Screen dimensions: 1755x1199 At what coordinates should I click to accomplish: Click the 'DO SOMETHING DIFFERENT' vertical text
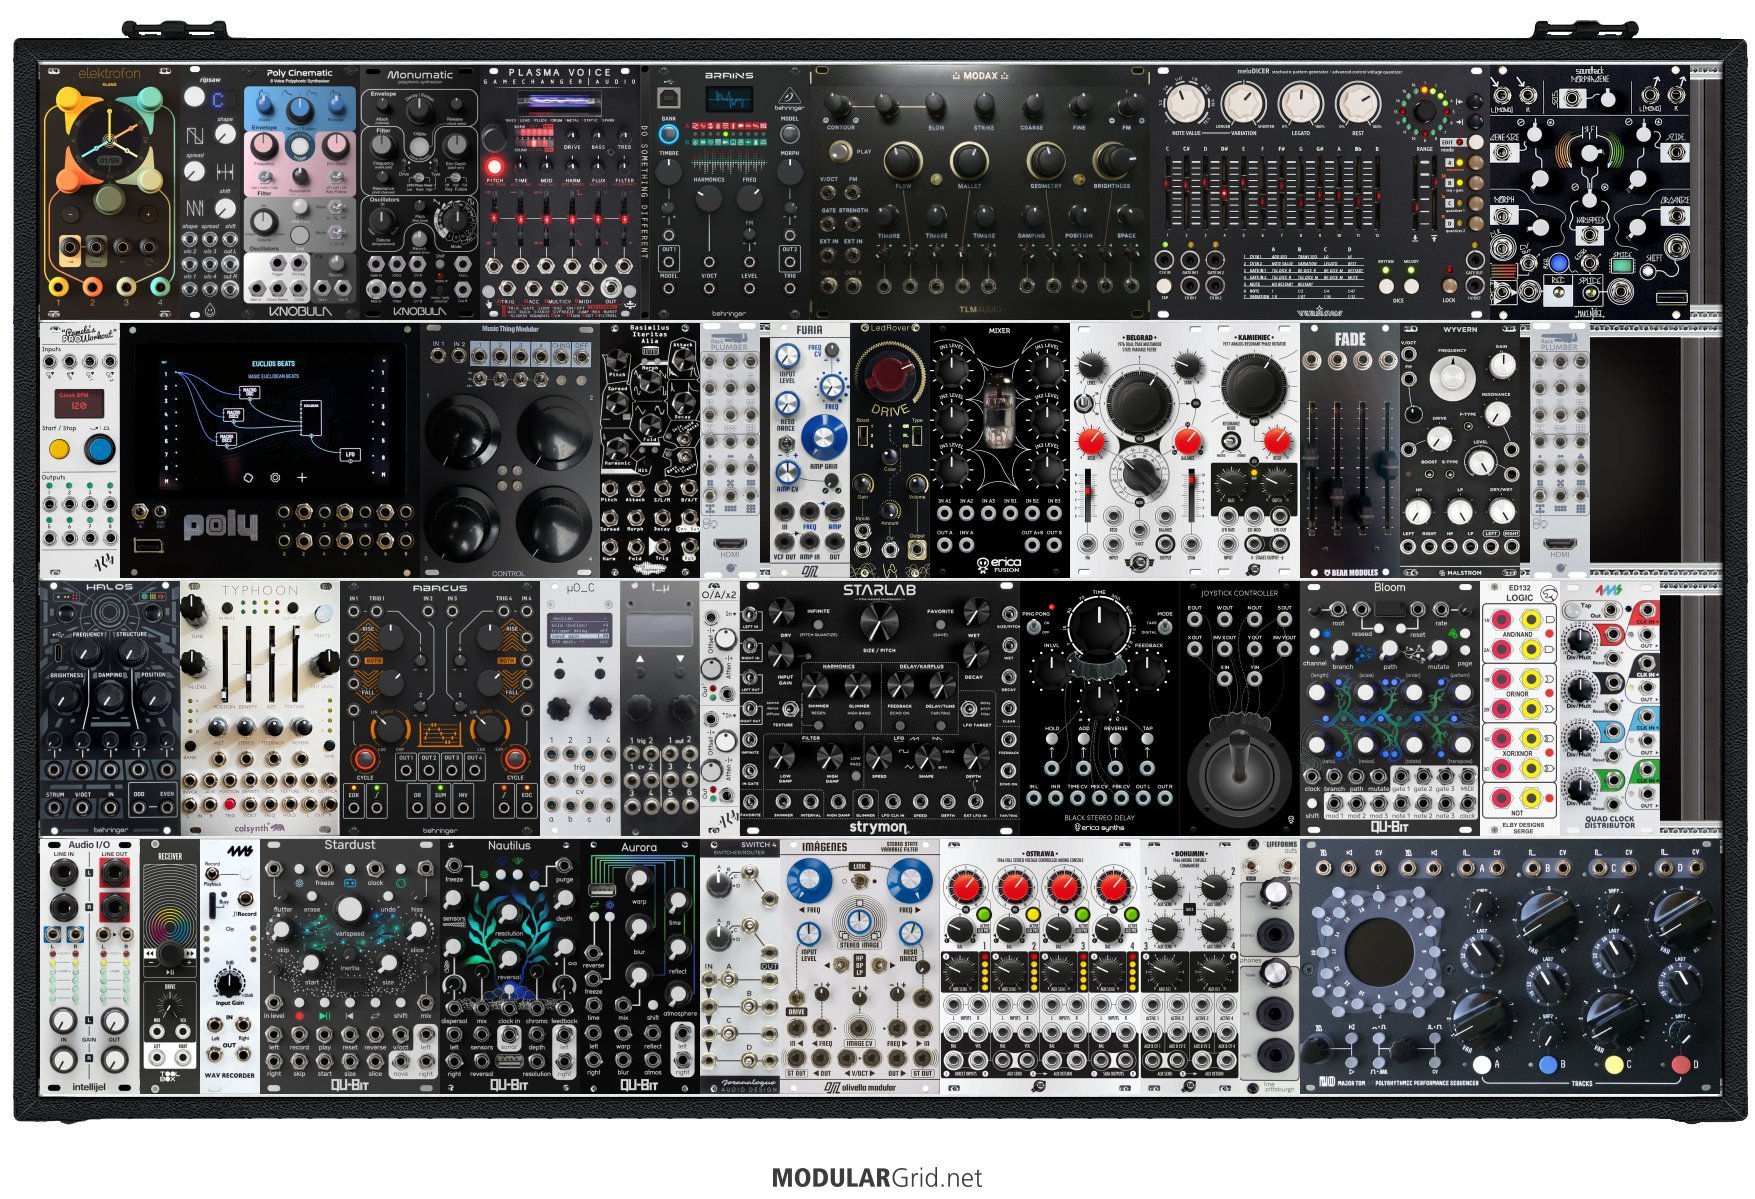(x=646, y=191)
